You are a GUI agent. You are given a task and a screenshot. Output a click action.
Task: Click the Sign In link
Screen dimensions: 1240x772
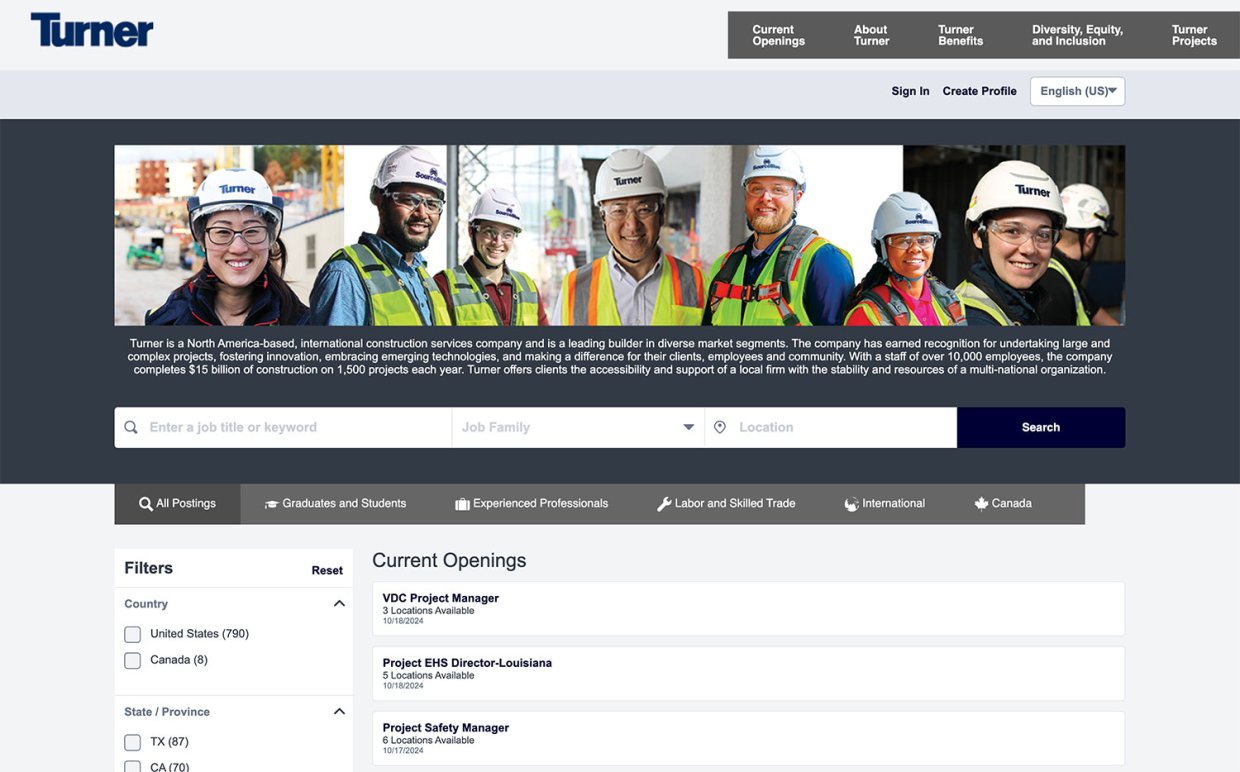pyautogui.click(x=910, y=91)
